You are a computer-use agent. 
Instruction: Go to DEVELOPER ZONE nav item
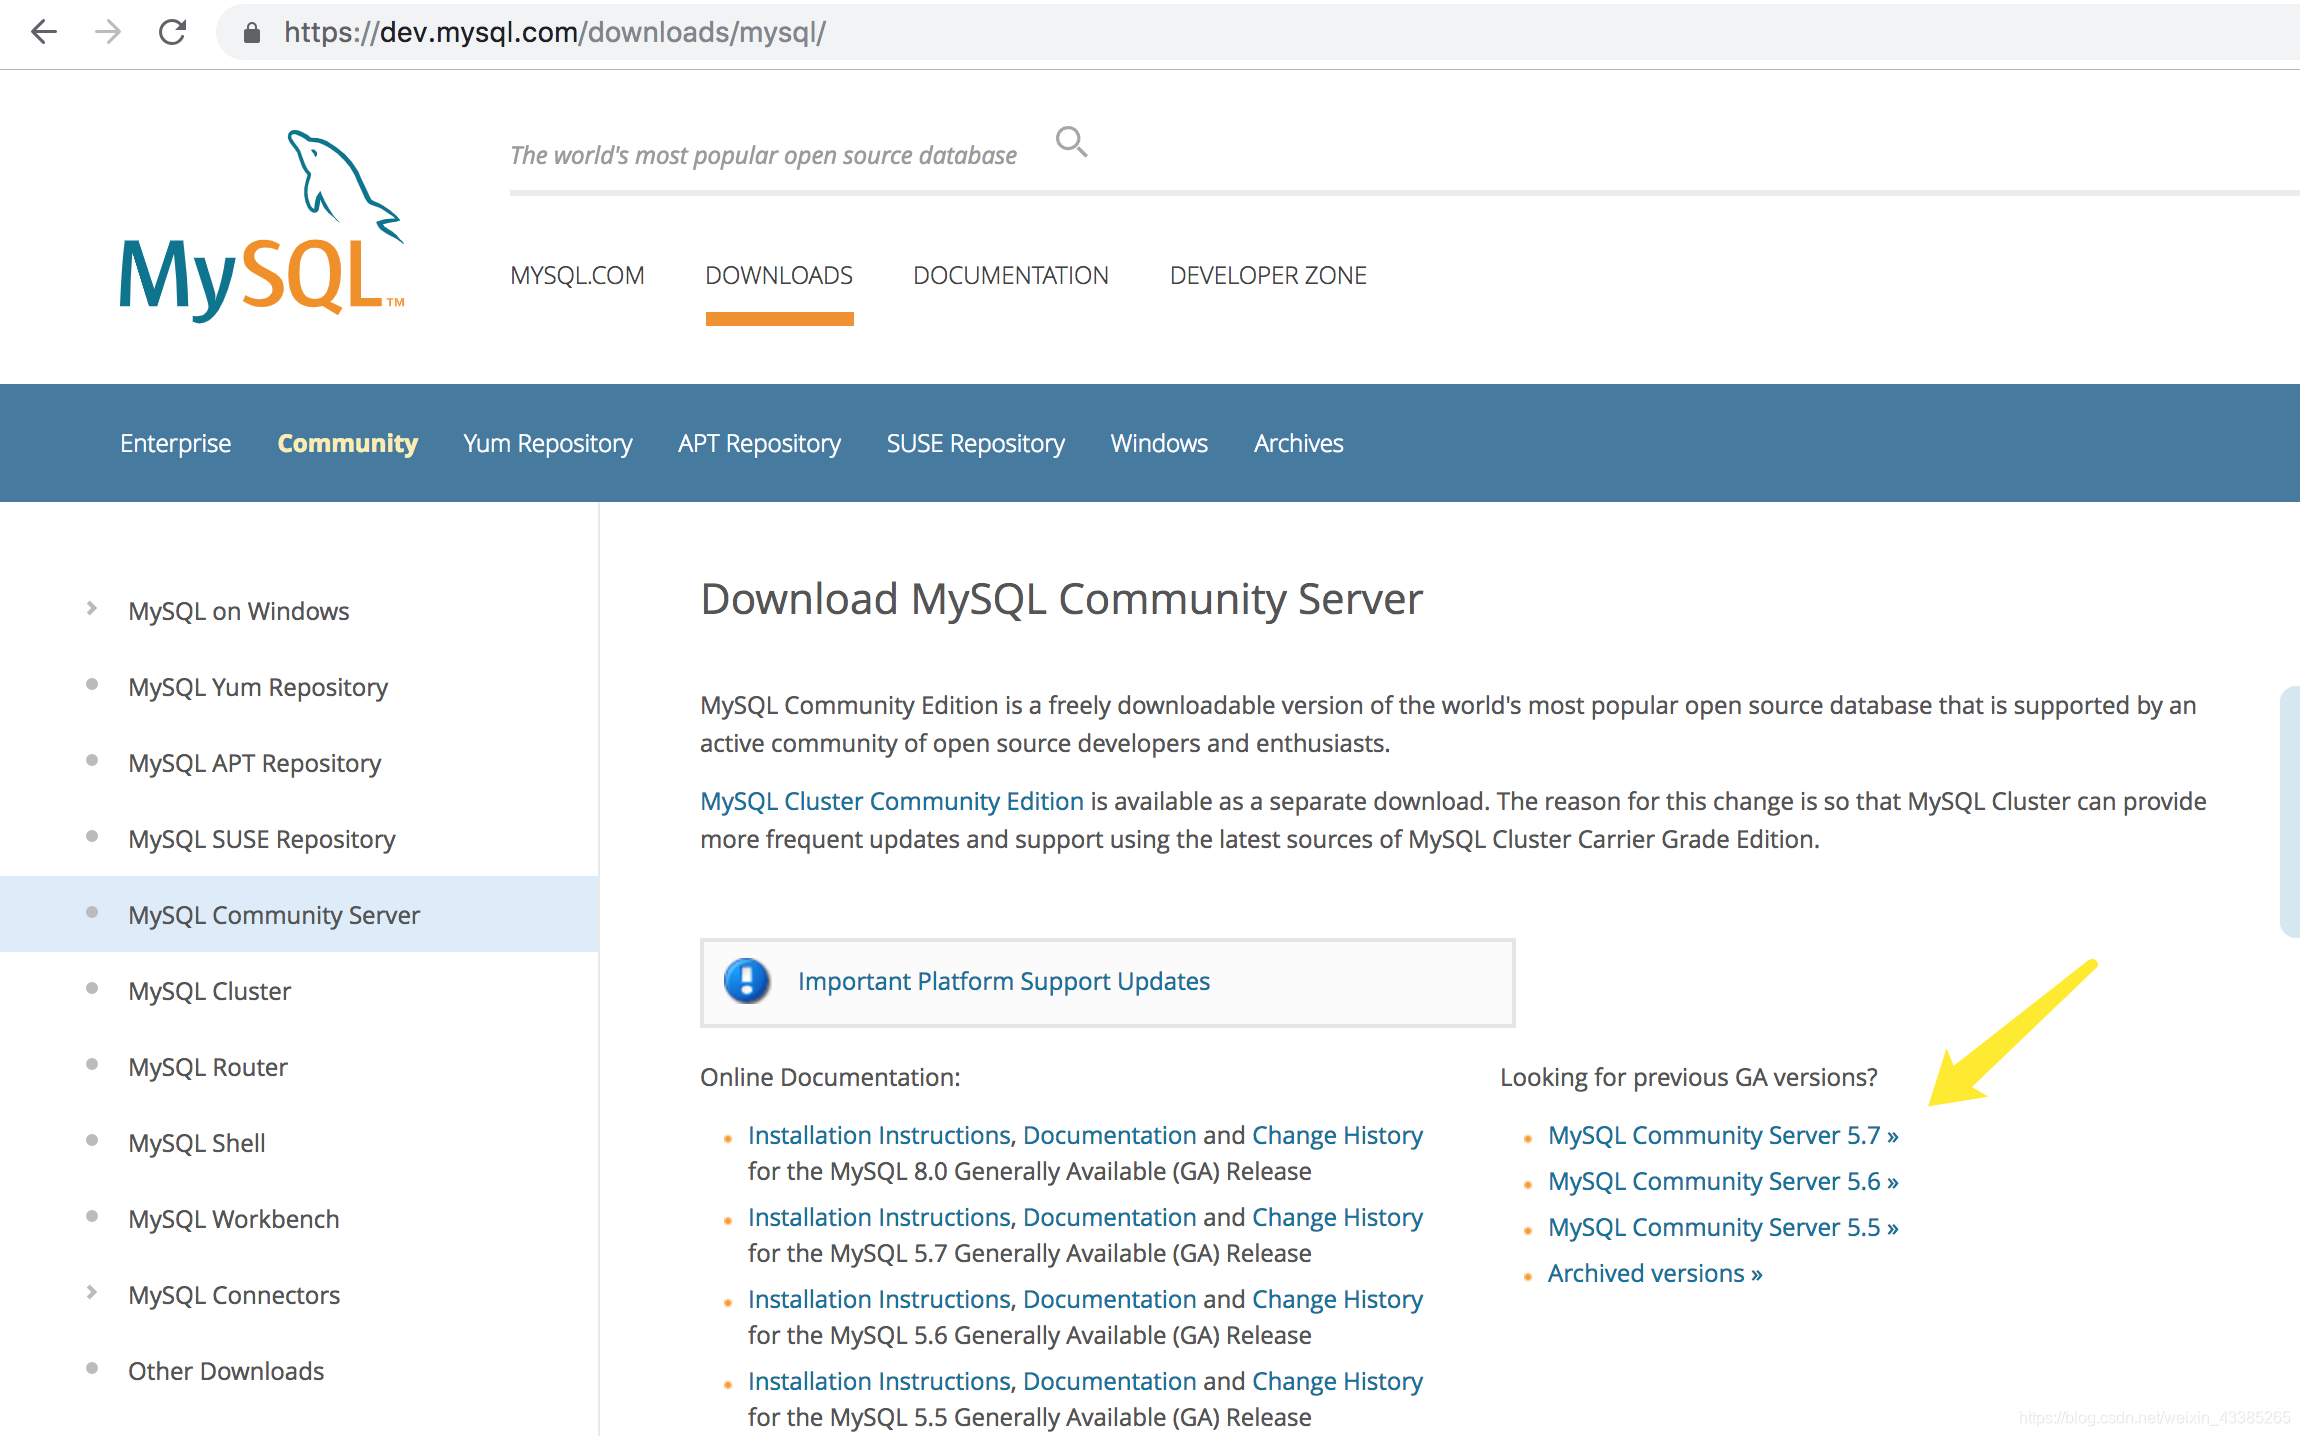point(1268,275)
